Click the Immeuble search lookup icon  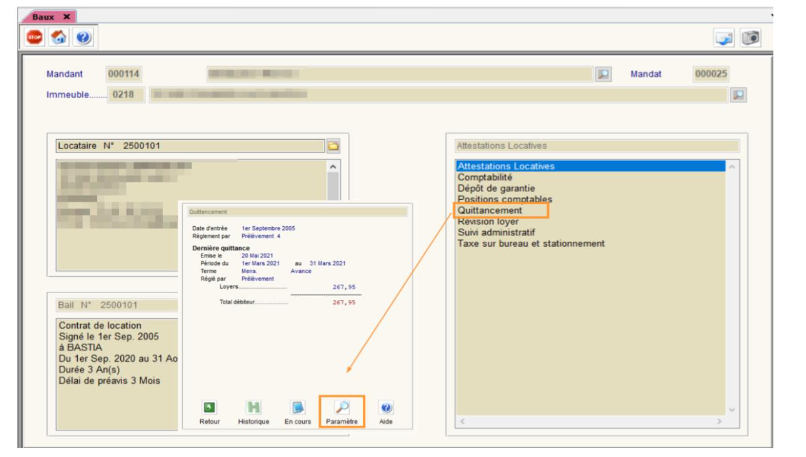click(x=738, y=94)
